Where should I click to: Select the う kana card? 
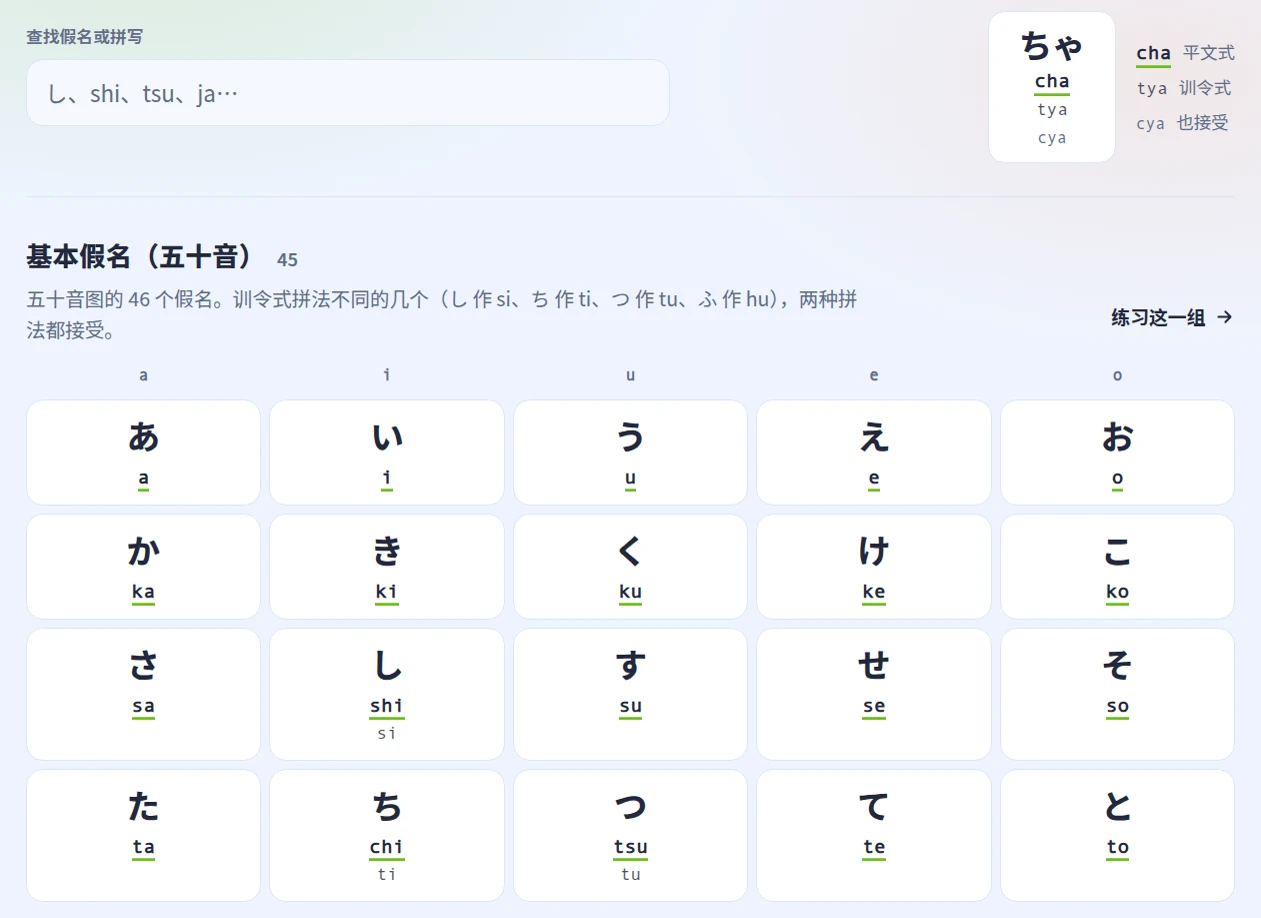coord(630,453)
